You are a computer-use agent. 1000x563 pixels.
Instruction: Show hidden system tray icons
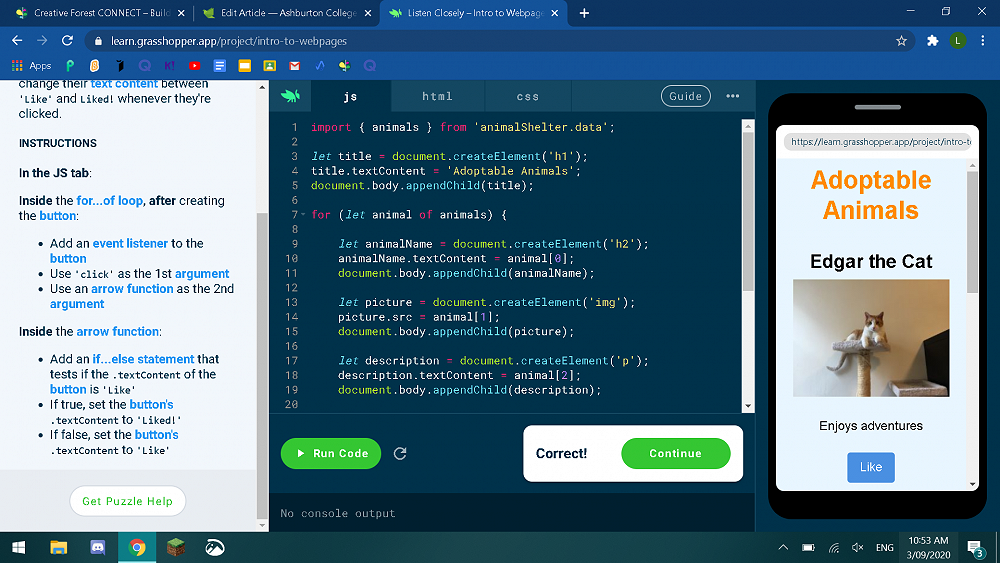pos(783,548)
